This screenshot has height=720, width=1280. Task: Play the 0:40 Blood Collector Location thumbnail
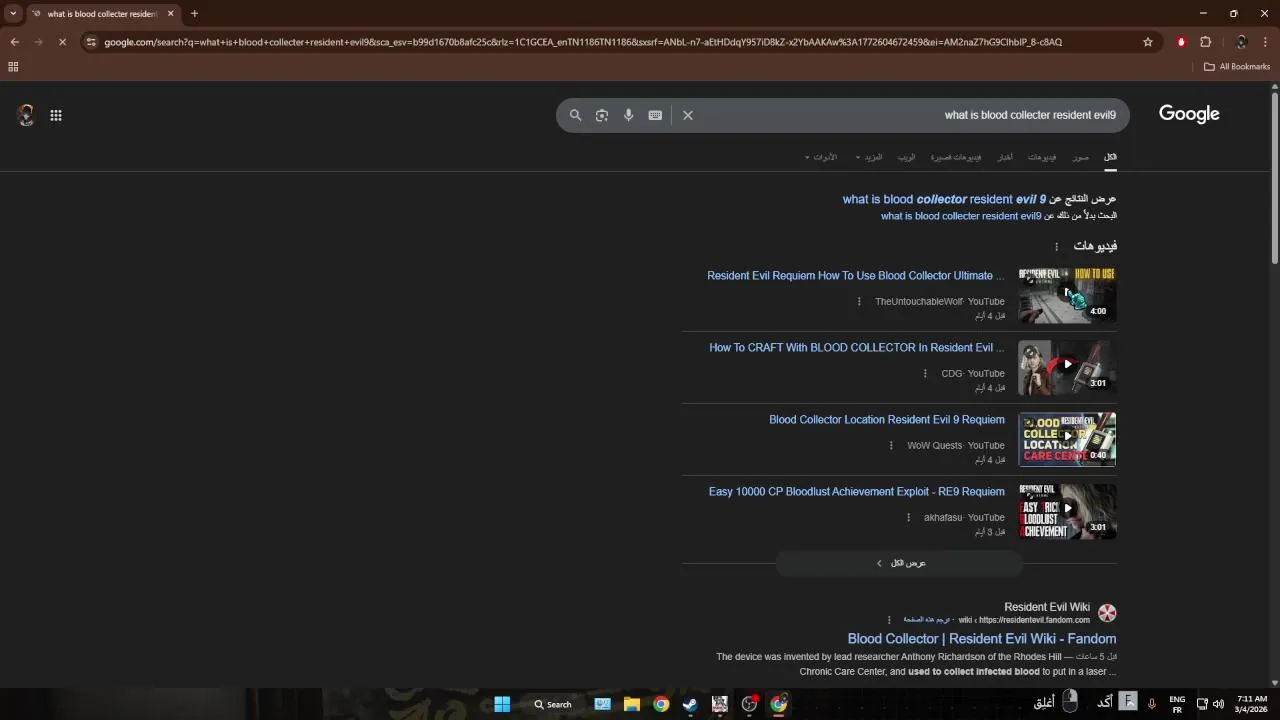(x=1067, y=439)
